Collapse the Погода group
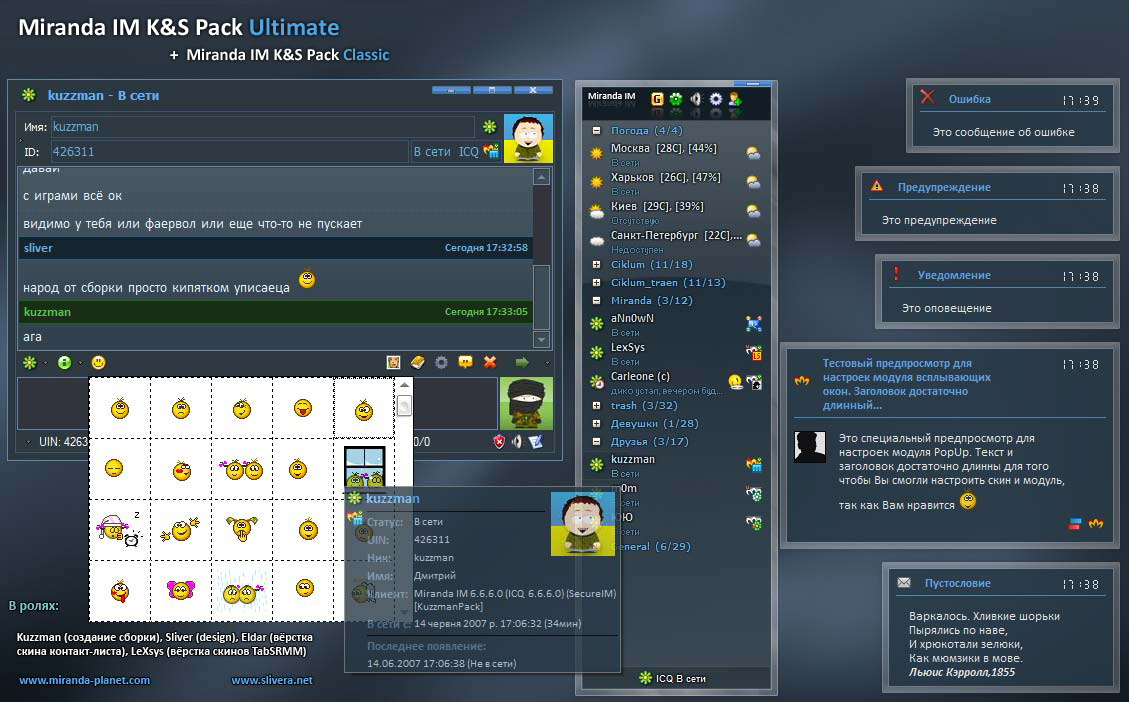Image resolution: width=1129 pixels, height=702 pixels. coord(596,130)
